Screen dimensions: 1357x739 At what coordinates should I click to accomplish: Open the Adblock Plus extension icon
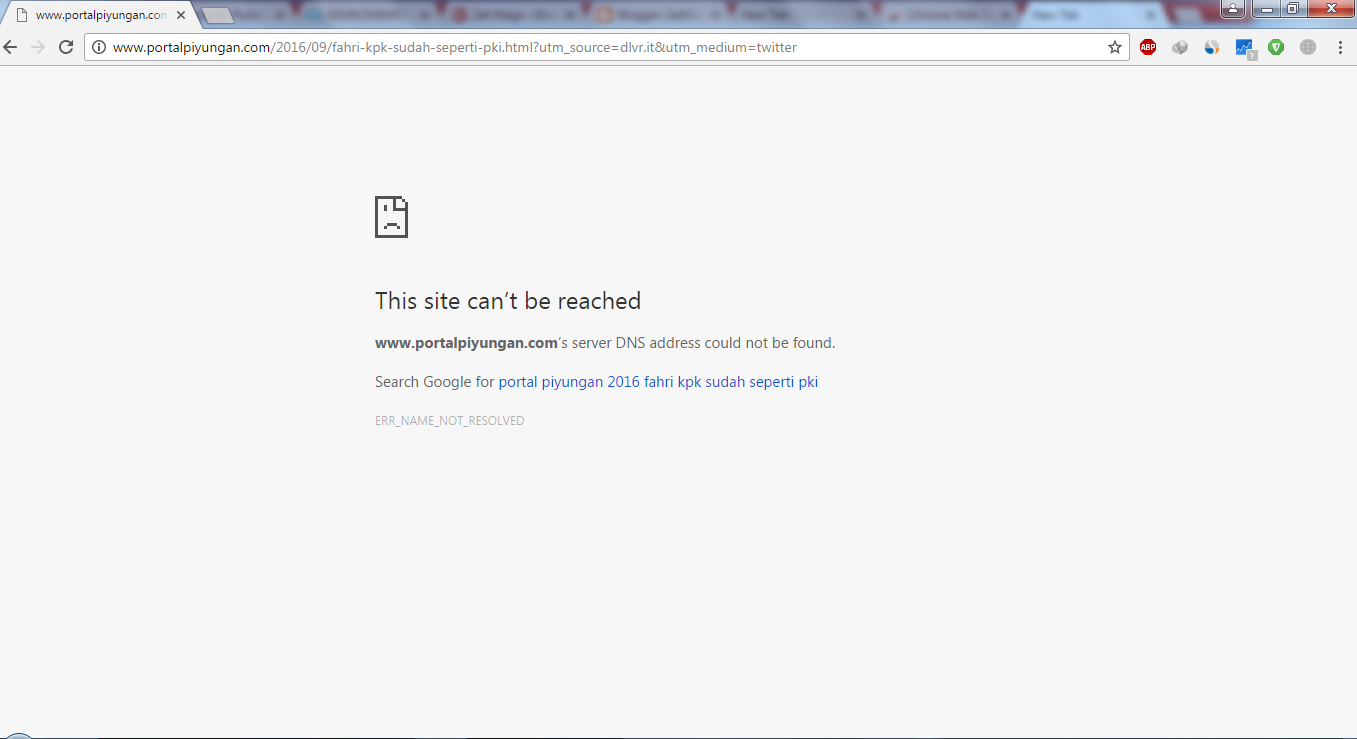[x=1148, y=47]
